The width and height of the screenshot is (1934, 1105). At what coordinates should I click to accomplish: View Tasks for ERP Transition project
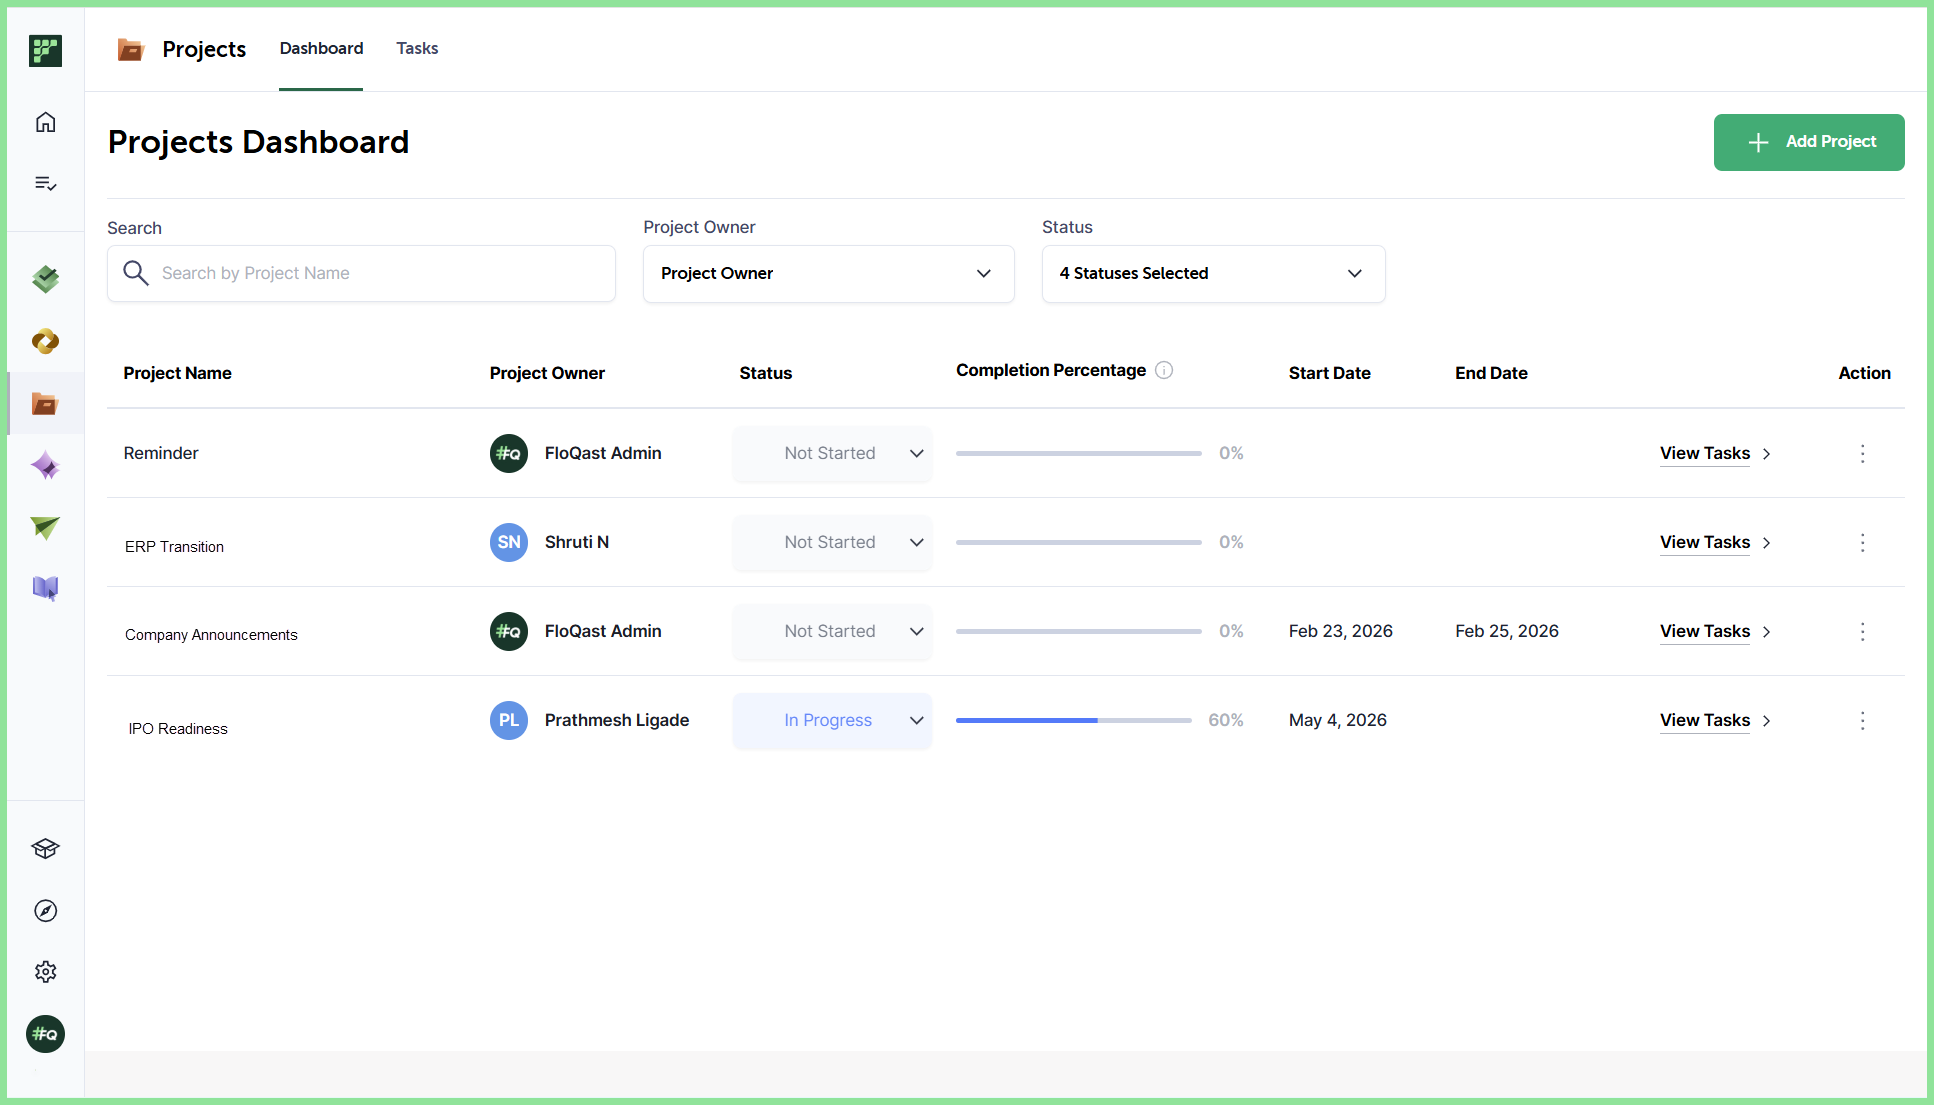(1715, 542)
